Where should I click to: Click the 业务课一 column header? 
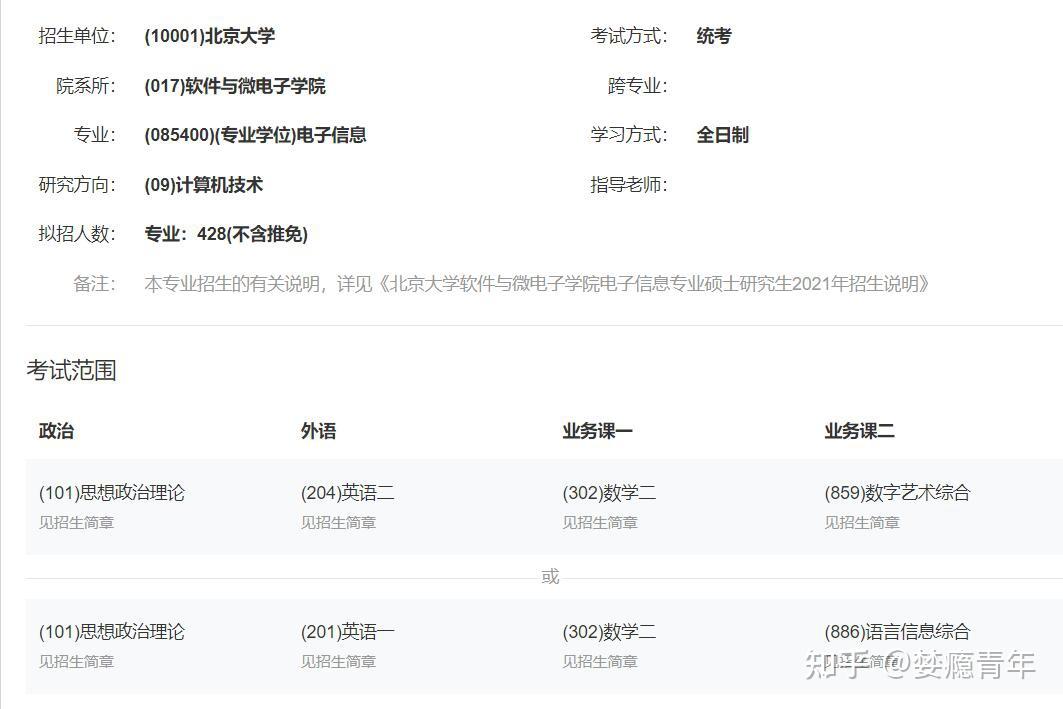(597, 430)
